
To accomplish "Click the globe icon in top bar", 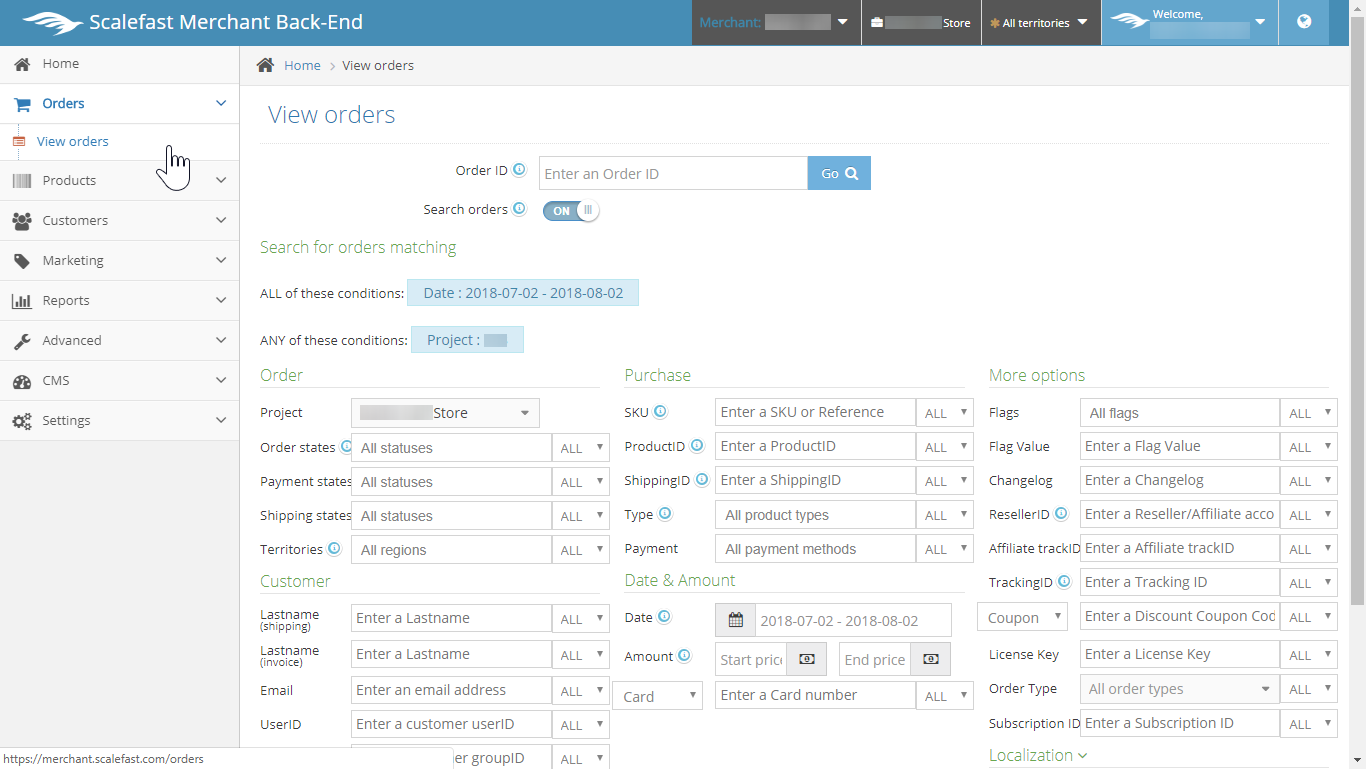I will coord(1304,22).
